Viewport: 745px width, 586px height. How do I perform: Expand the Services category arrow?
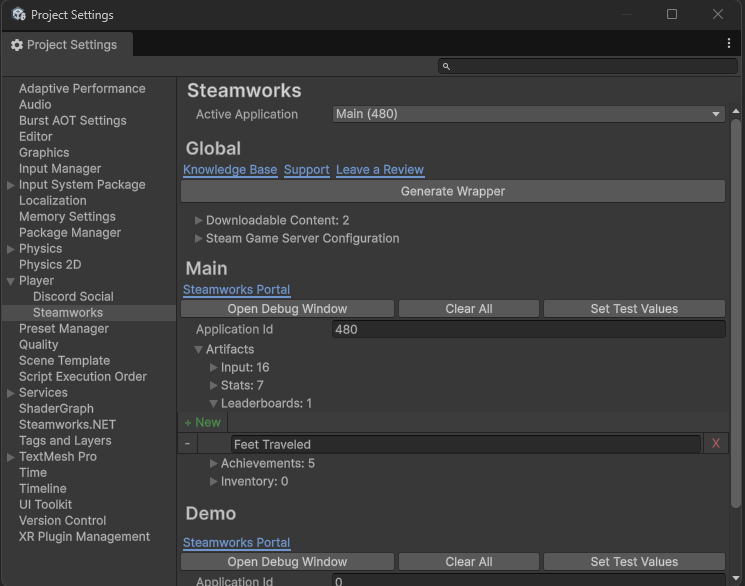pyautogui.click(x=10, y=393)
